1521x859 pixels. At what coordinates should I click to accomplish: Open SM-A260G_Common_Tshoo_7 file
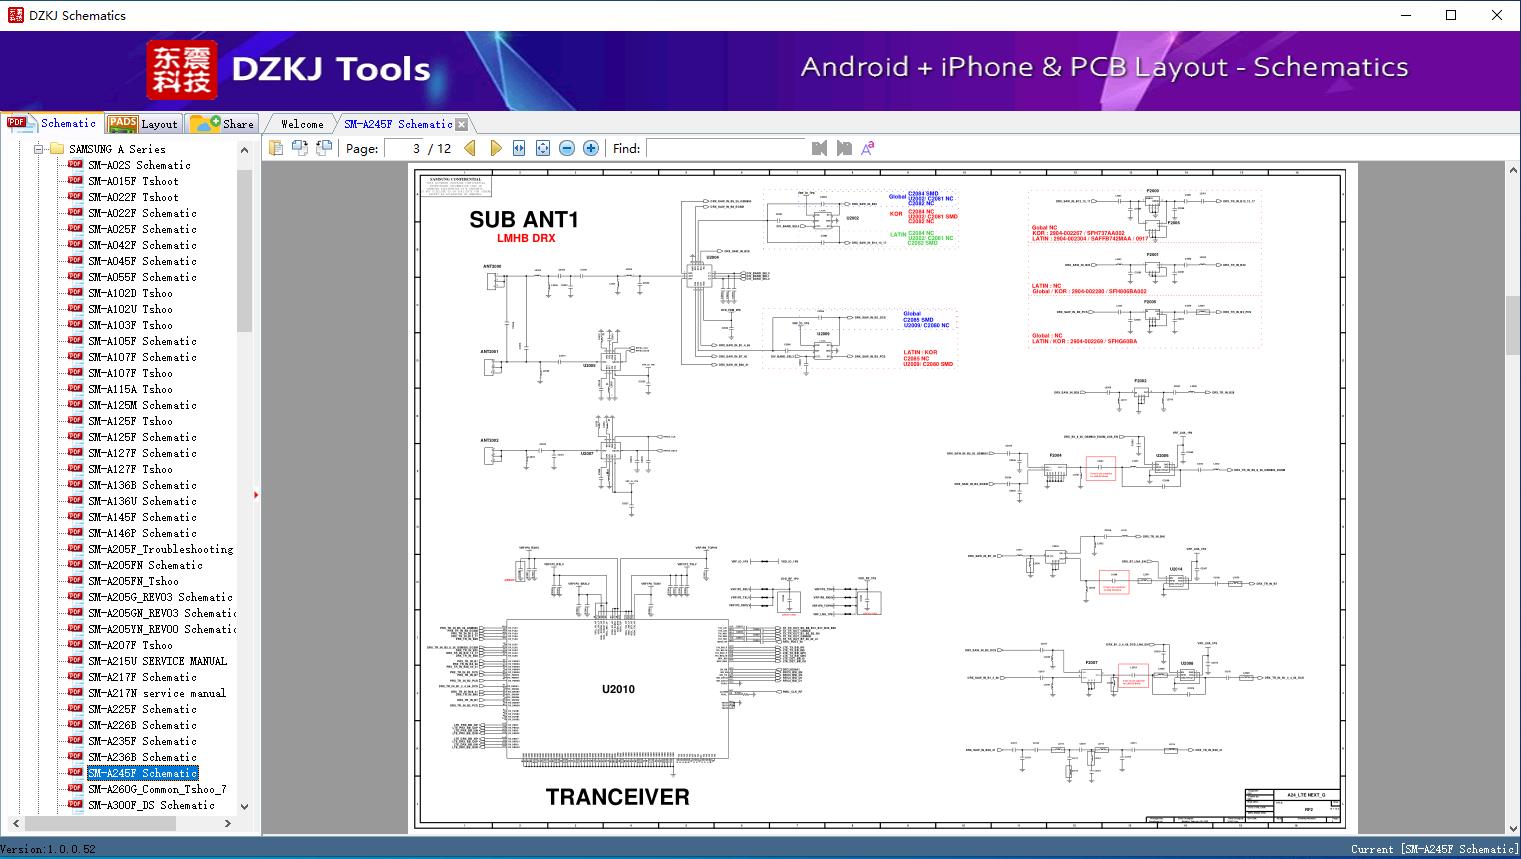[157, 789]
